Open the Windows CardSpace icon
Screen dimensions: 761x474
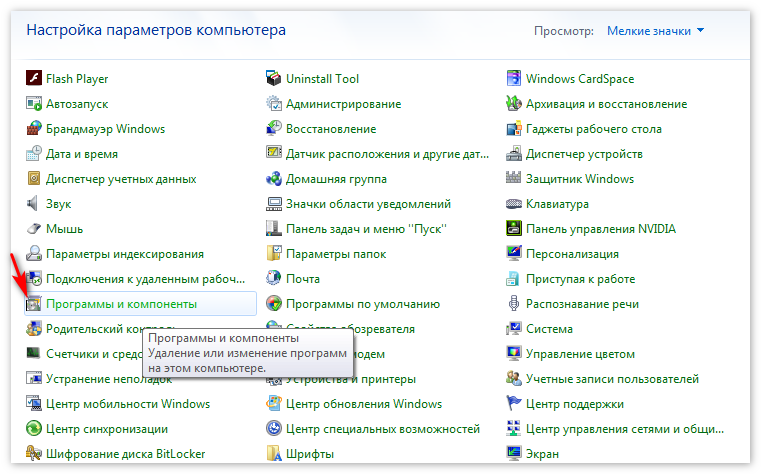[513, 78]
